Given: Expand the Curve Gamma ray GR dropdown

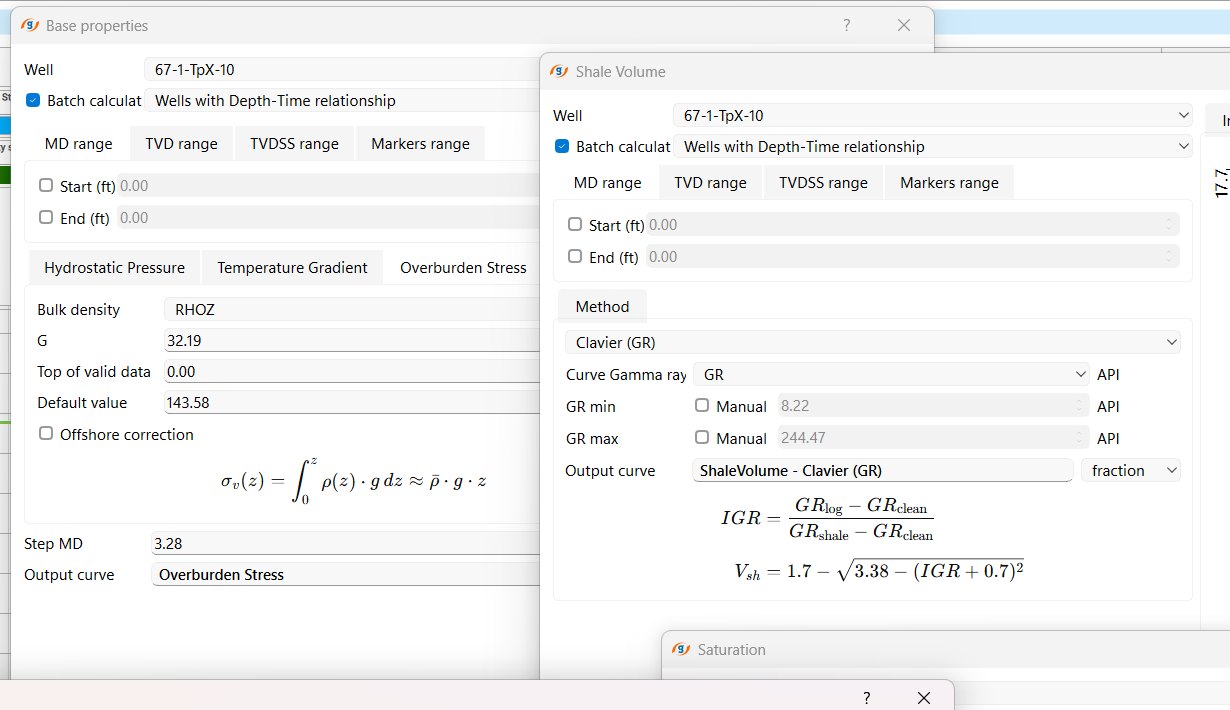Looking at the screenshot, I should tap(891, 375).
